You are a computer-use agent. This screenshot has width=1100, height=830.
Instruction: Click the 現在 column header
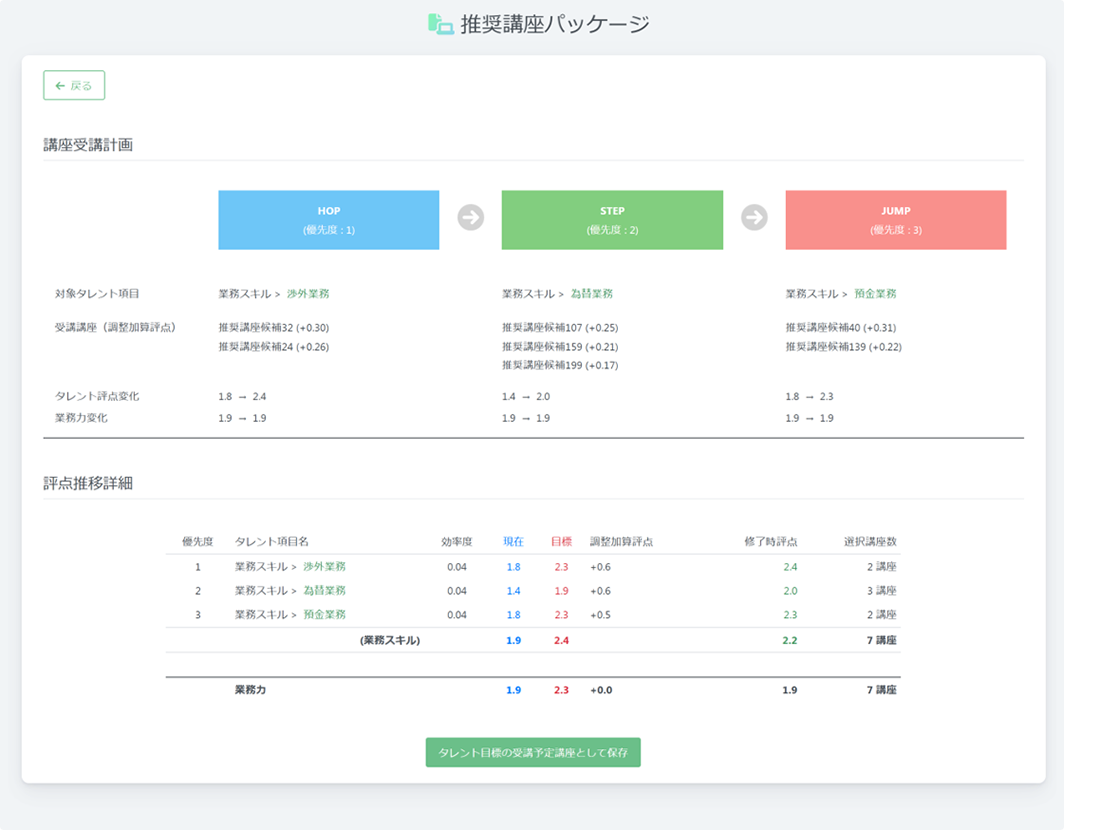coord(513,542)
